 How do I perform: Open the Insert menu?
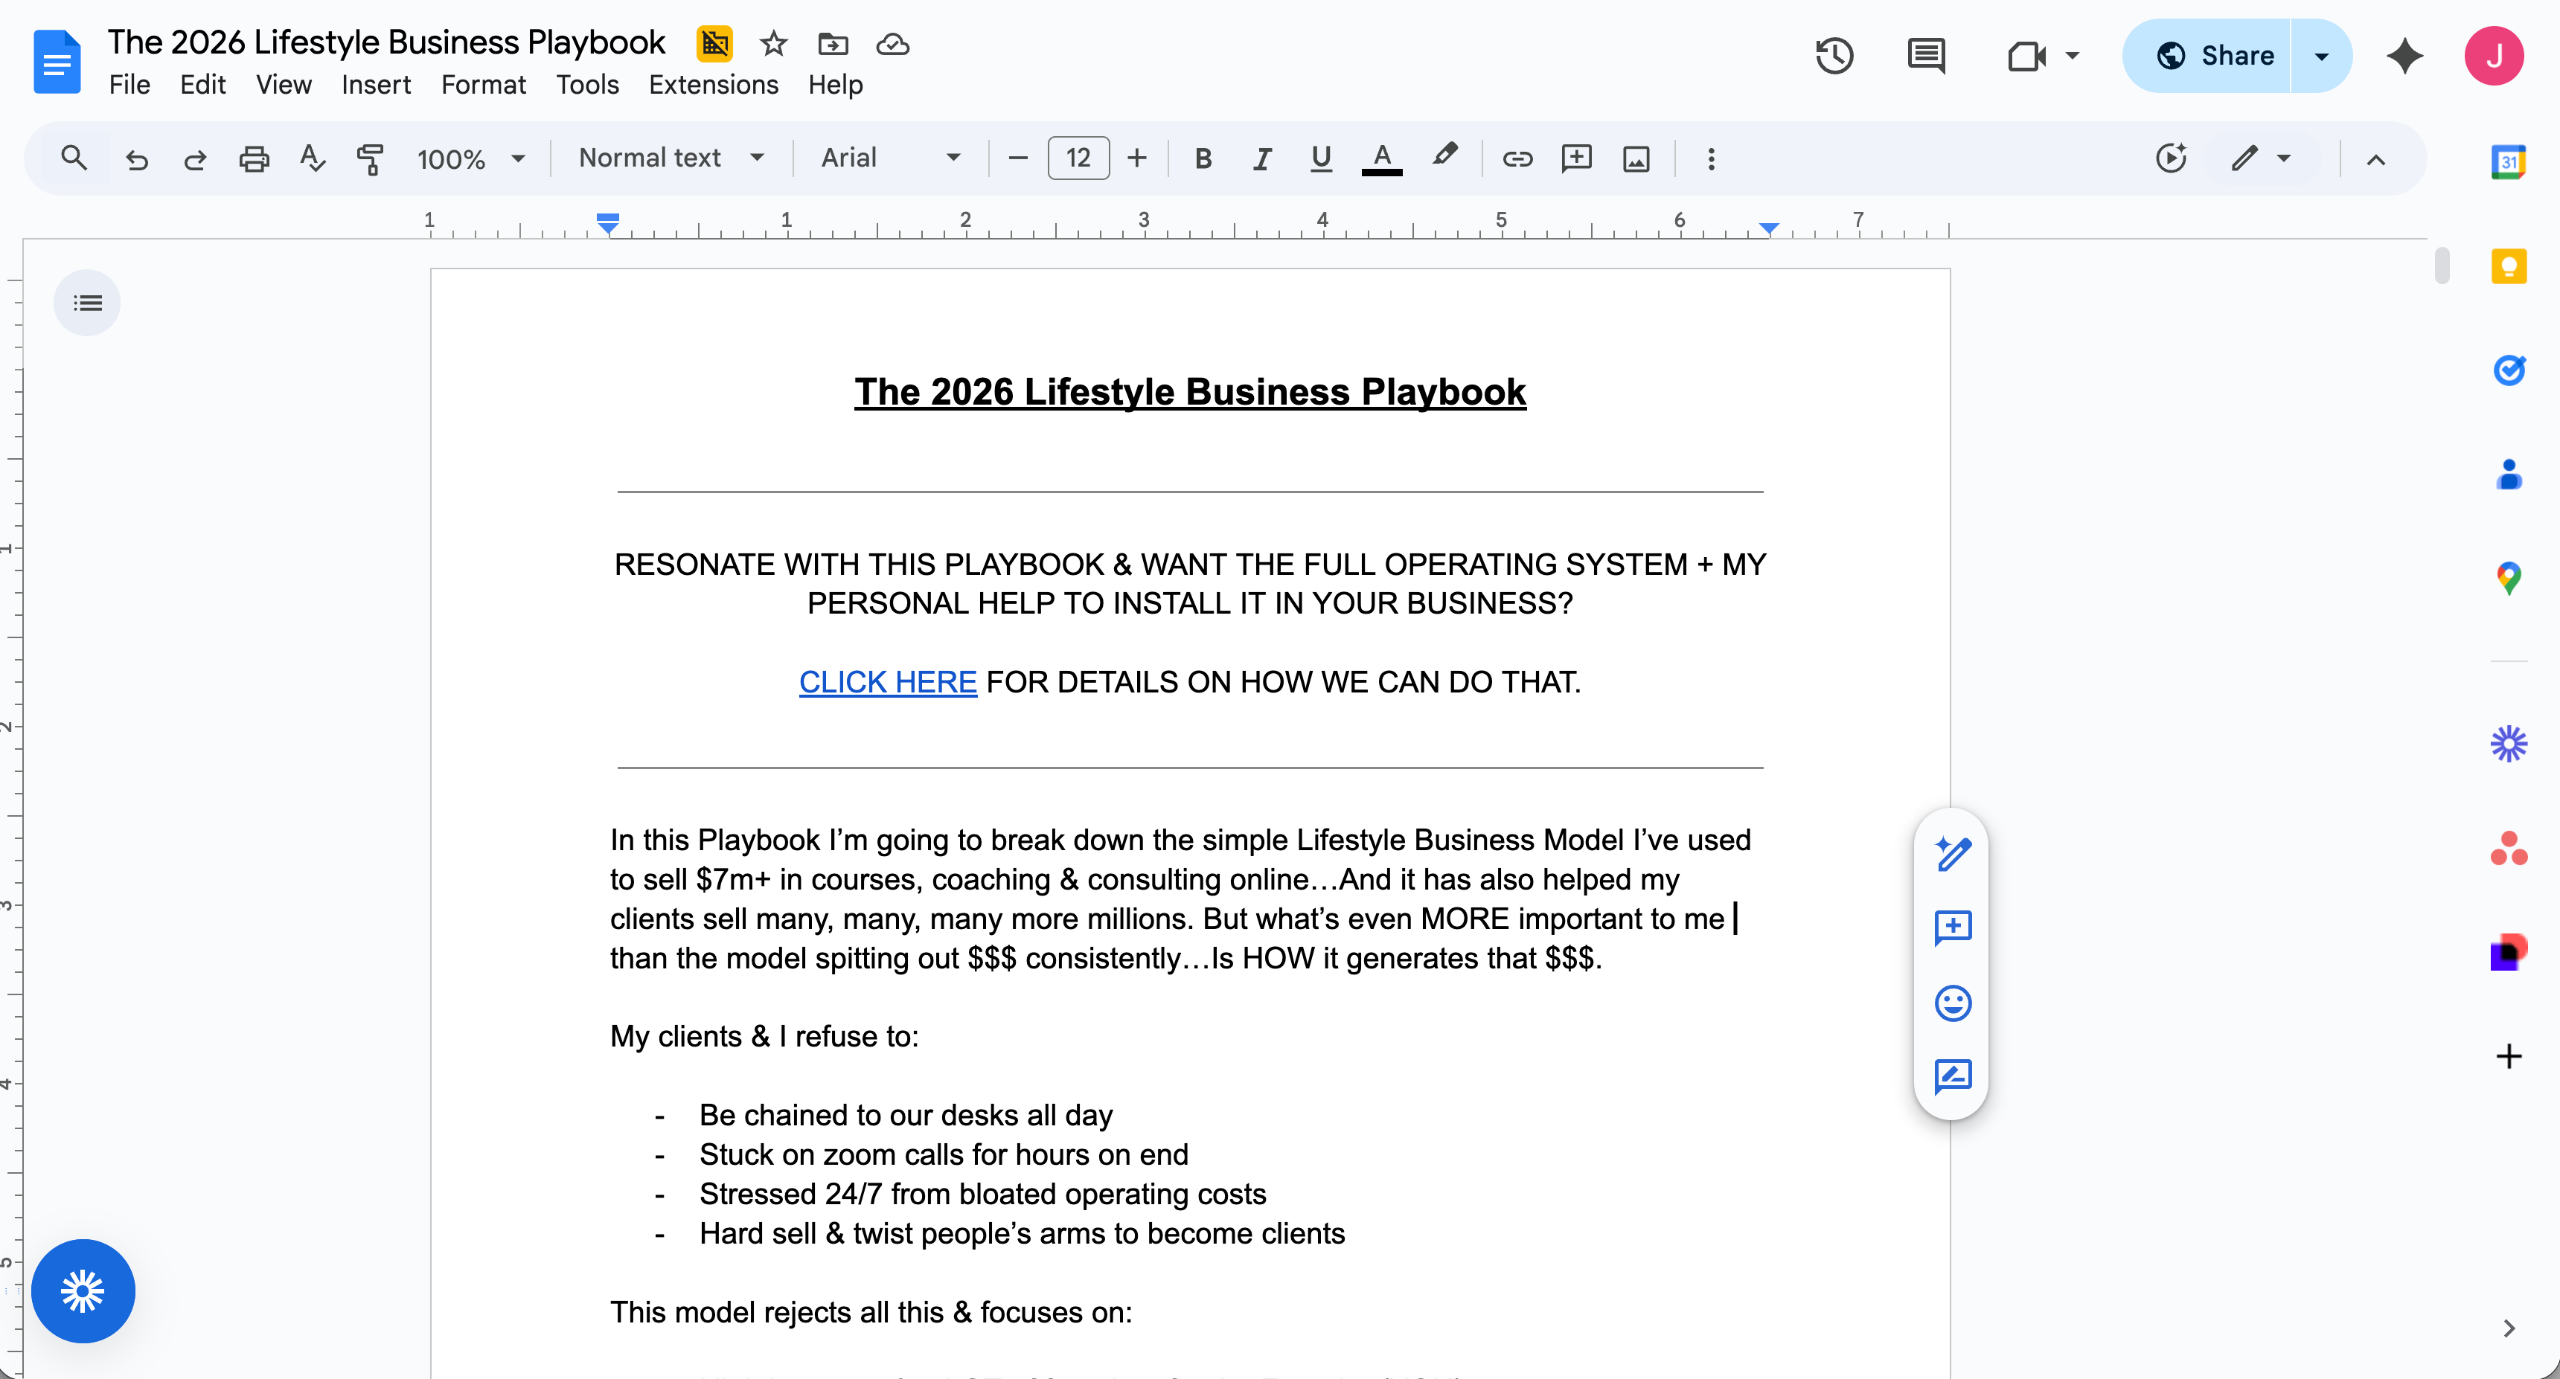click(375, 85)
